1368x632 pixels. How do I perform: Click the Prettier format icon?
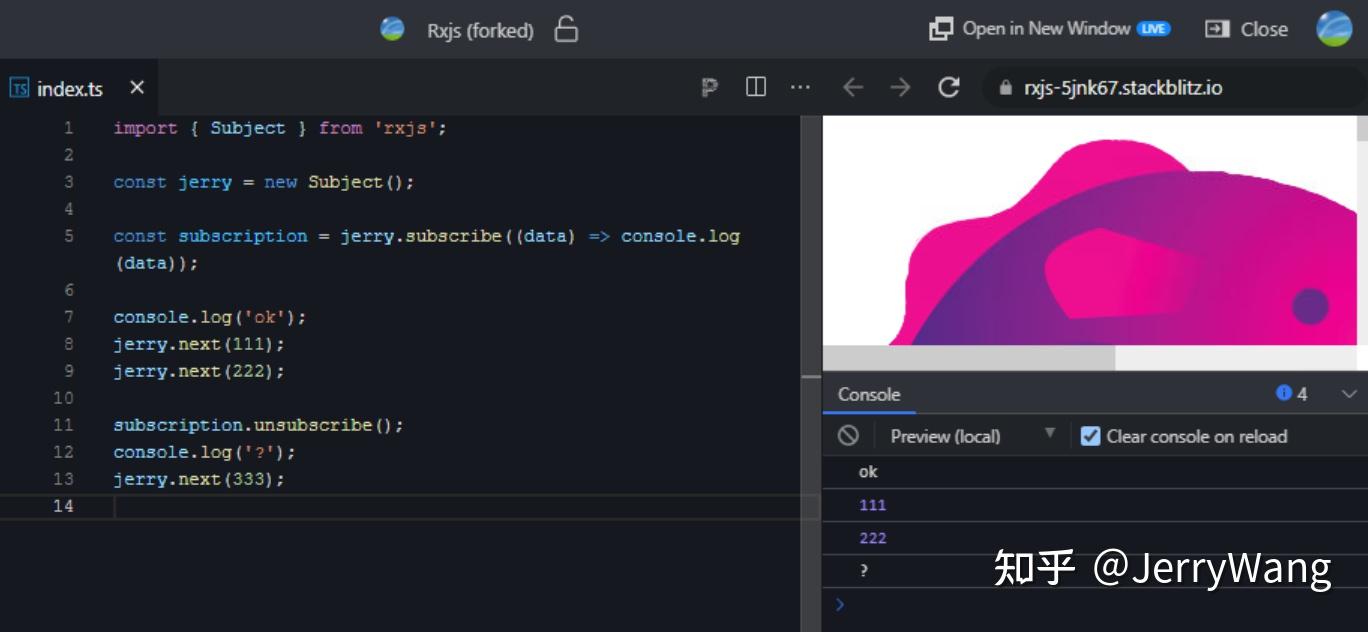pyautogui.click(x=710, y=87)
